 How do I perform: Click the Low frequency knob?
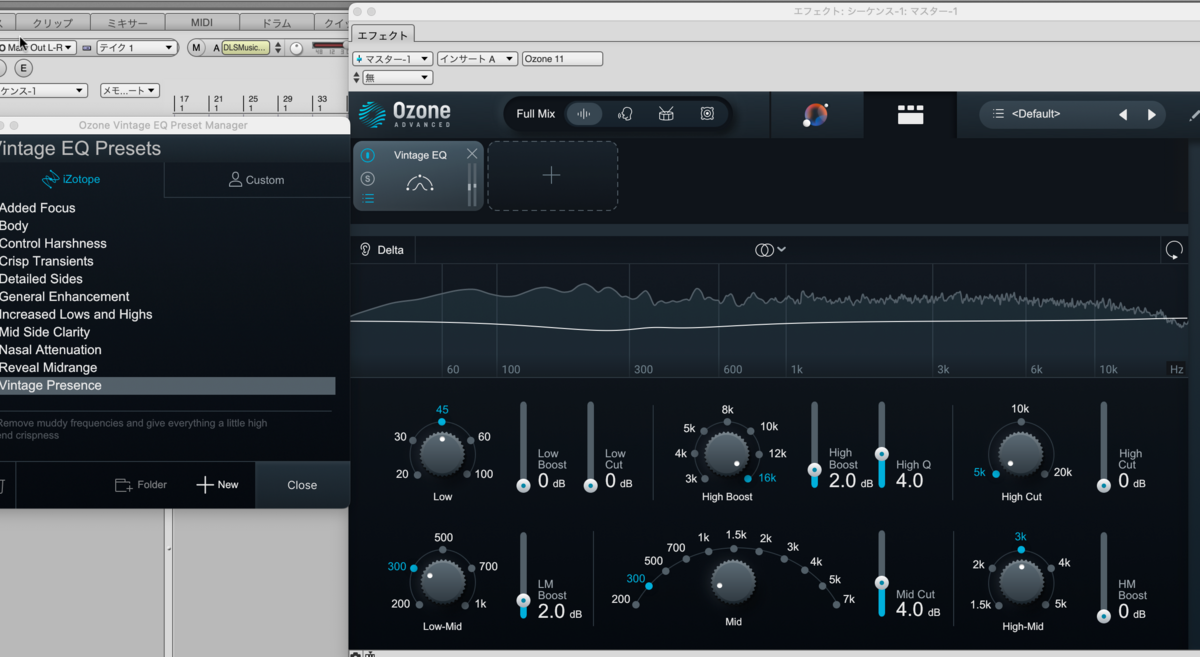[x=442, y=454]
